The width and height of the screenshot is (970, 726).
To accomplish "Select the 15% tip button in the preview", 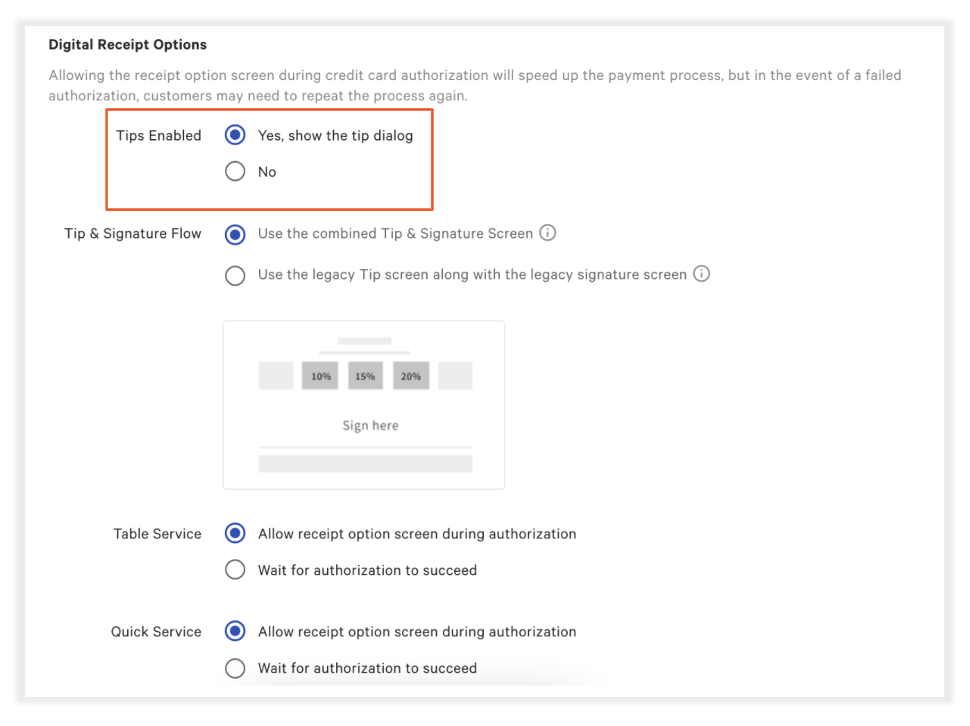I will click(x=364, y=375).
